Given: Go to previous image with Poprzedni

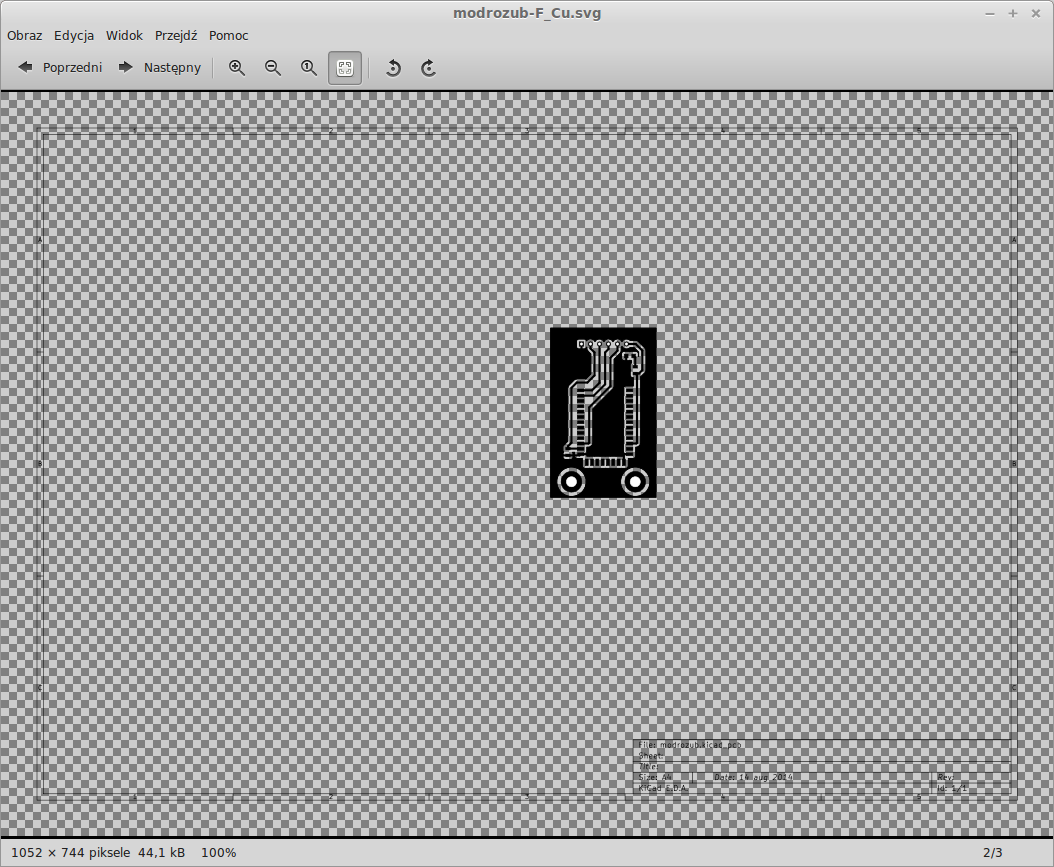Looking at the screenshot, I should (x=60, y=67).
